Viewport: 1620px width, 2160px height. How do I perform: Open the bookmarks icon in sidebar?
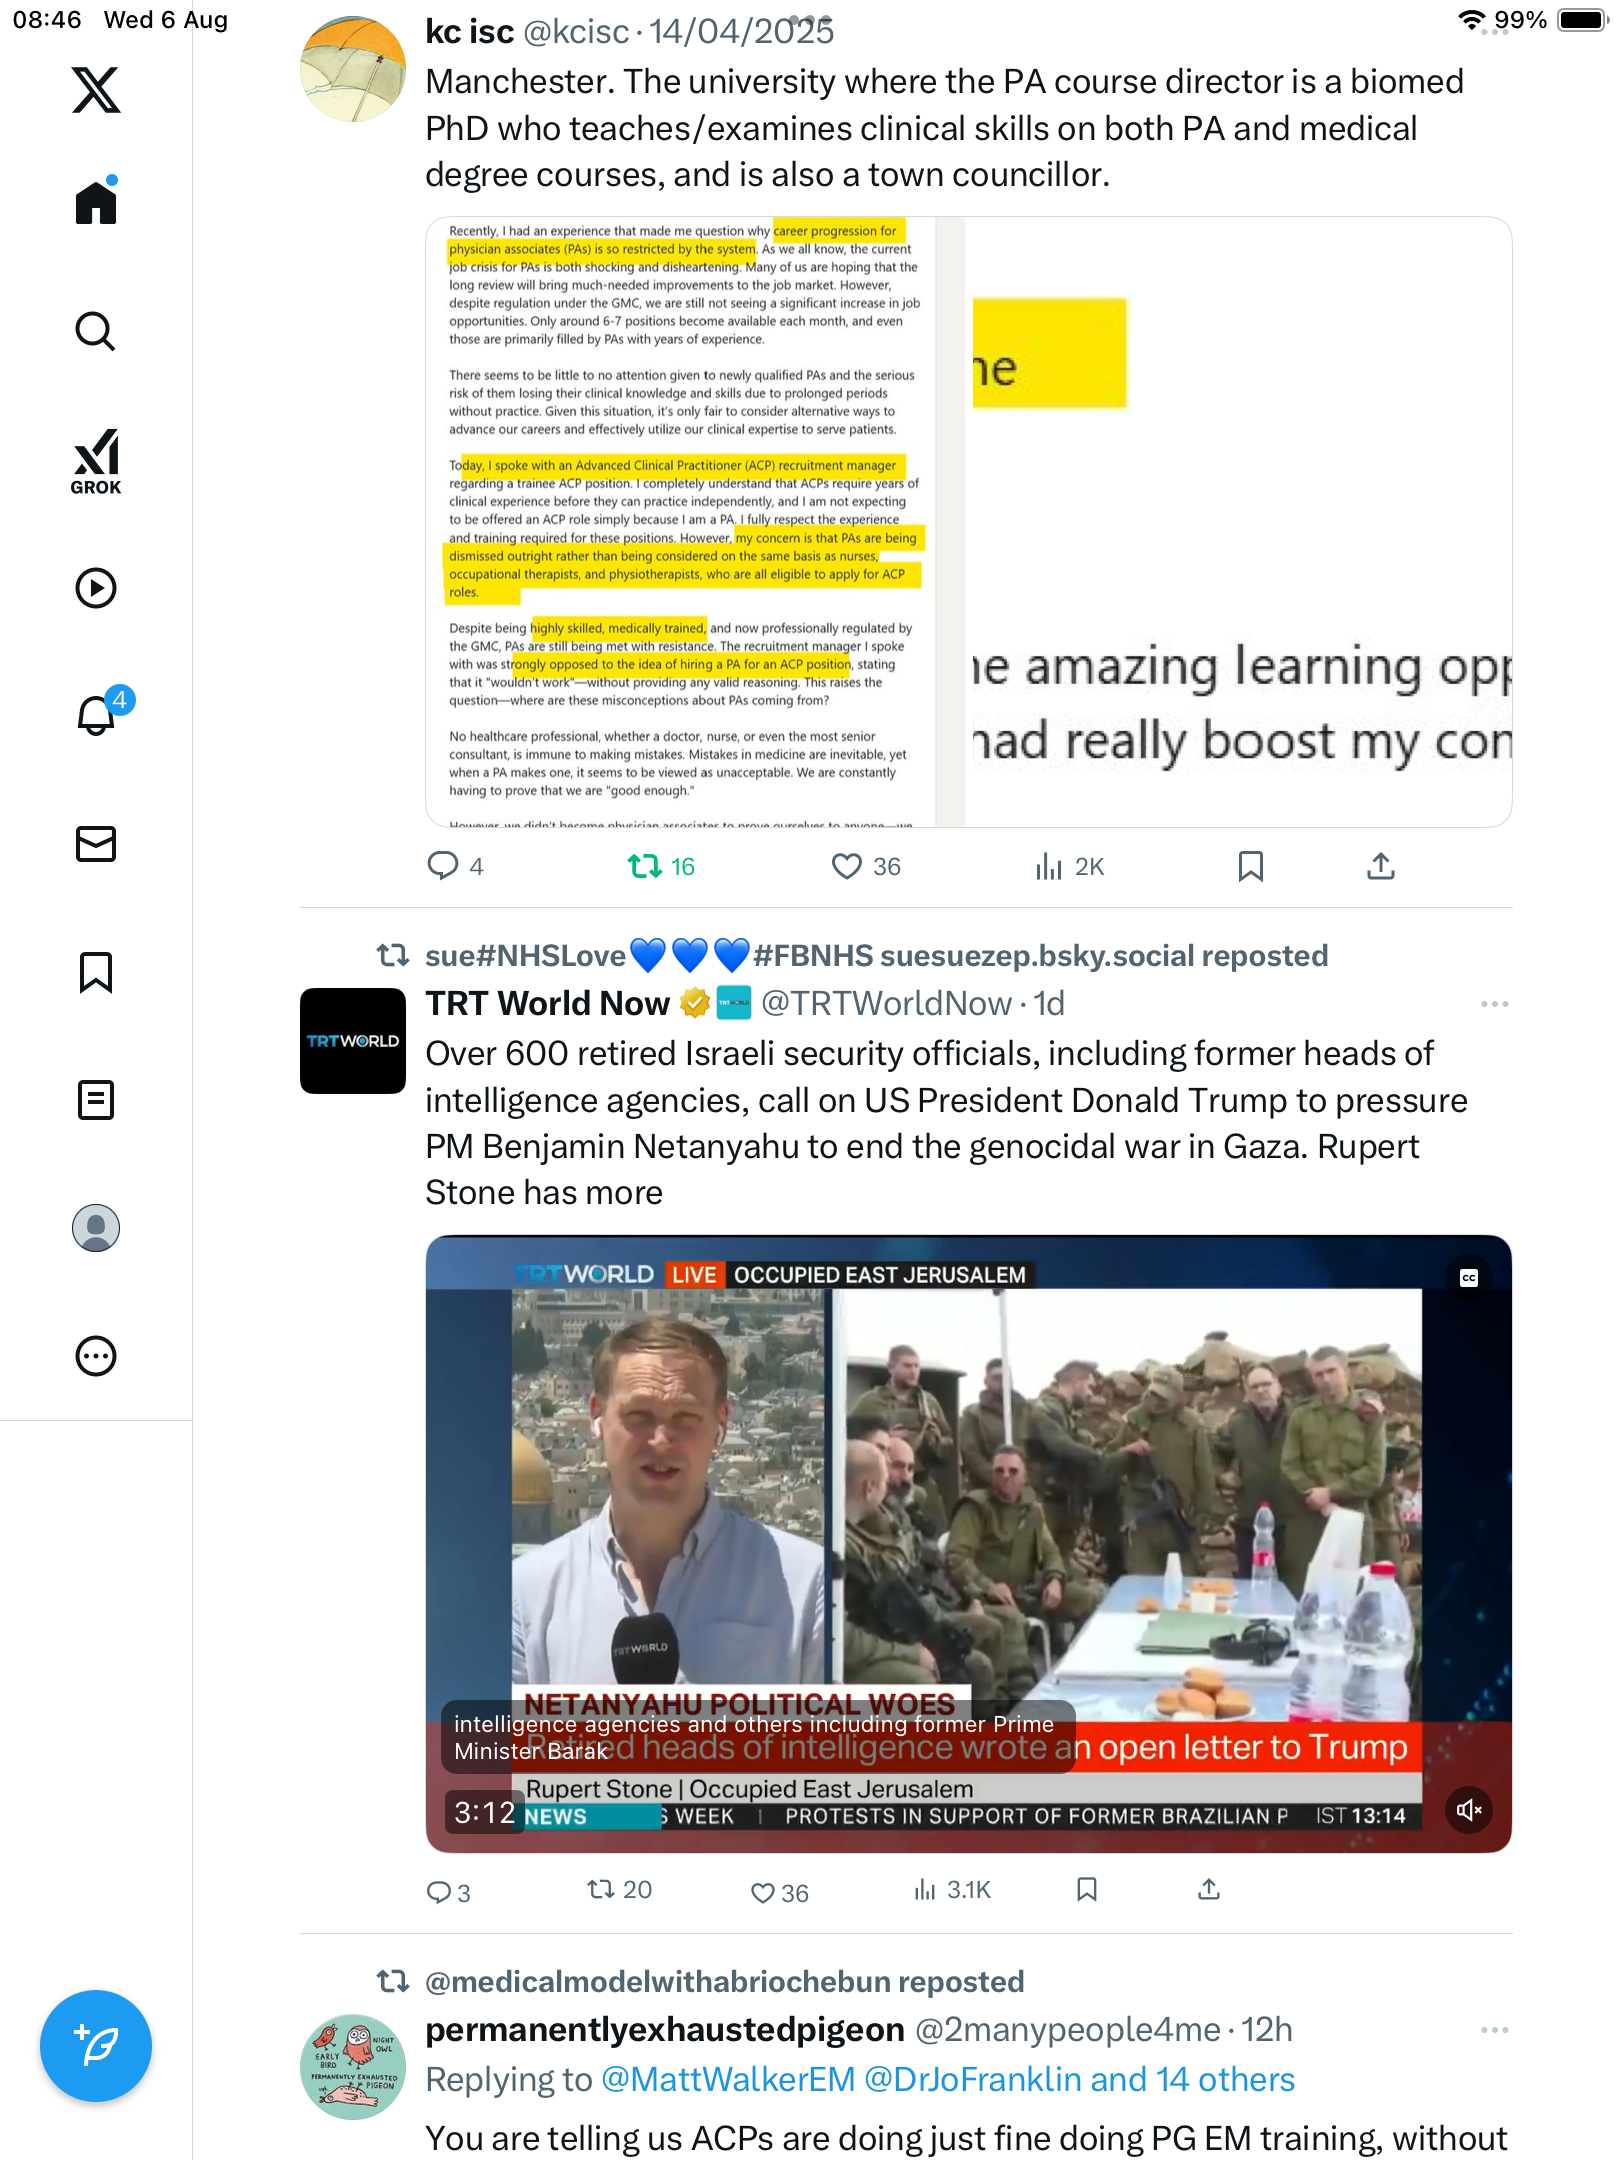(x=96, y=972)
